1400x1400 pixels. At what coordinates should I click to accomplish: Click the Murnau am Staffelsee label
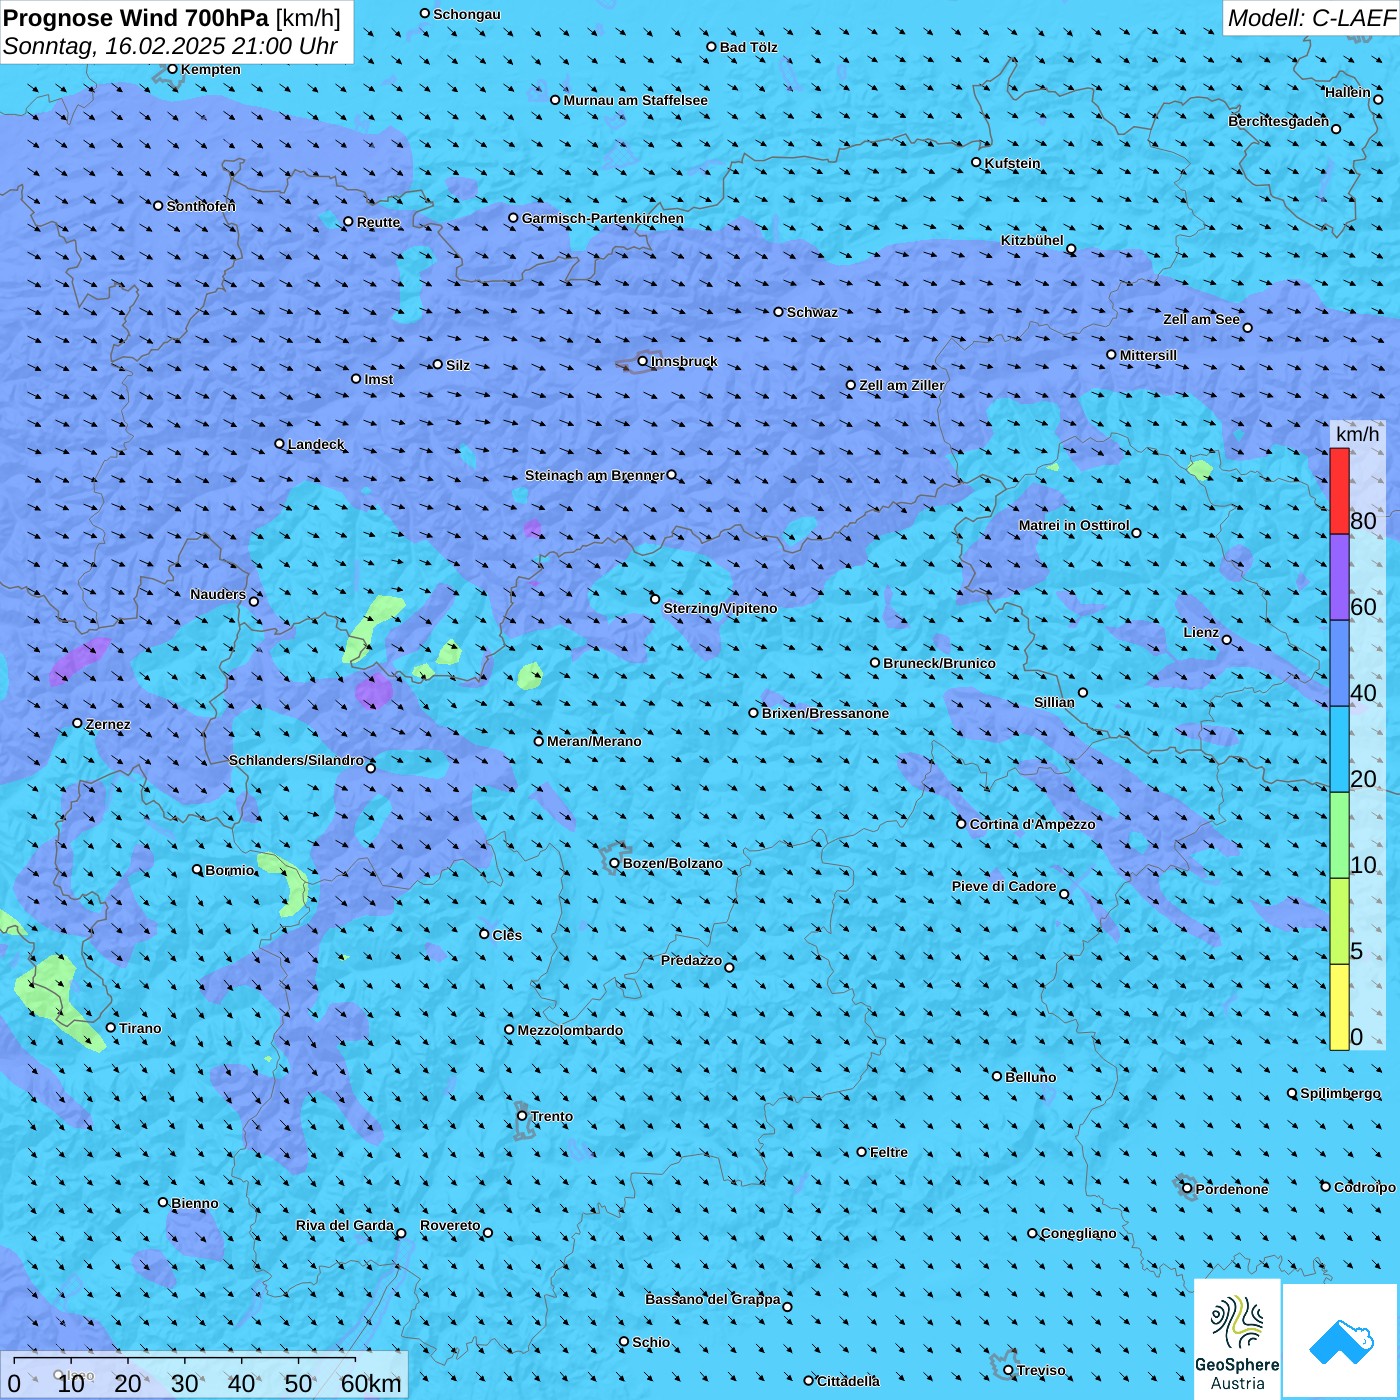pos(635,100)
